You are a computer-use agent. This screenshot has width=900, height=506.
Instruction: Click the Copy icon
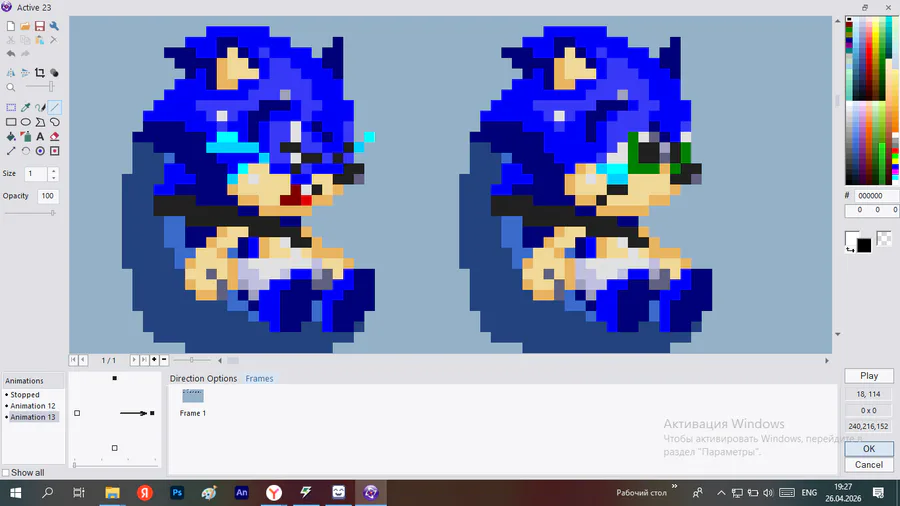25,40
